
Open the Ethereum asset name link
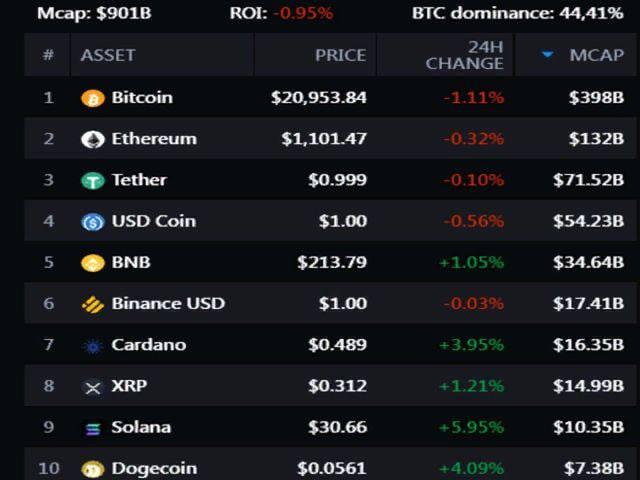(x=154, y=139)
